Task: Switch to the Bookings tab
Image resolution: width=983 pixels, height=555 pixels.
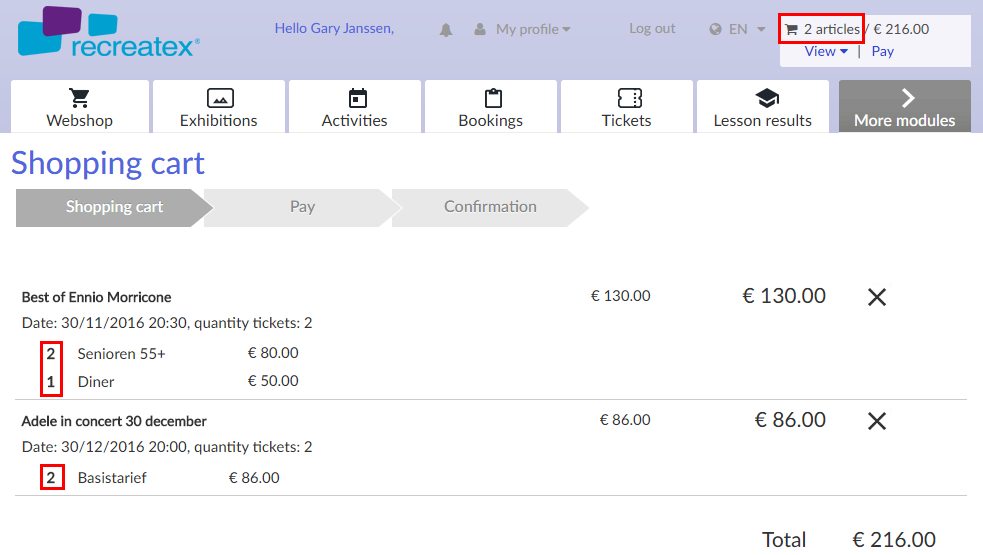Action: click(x=491, y=108)
